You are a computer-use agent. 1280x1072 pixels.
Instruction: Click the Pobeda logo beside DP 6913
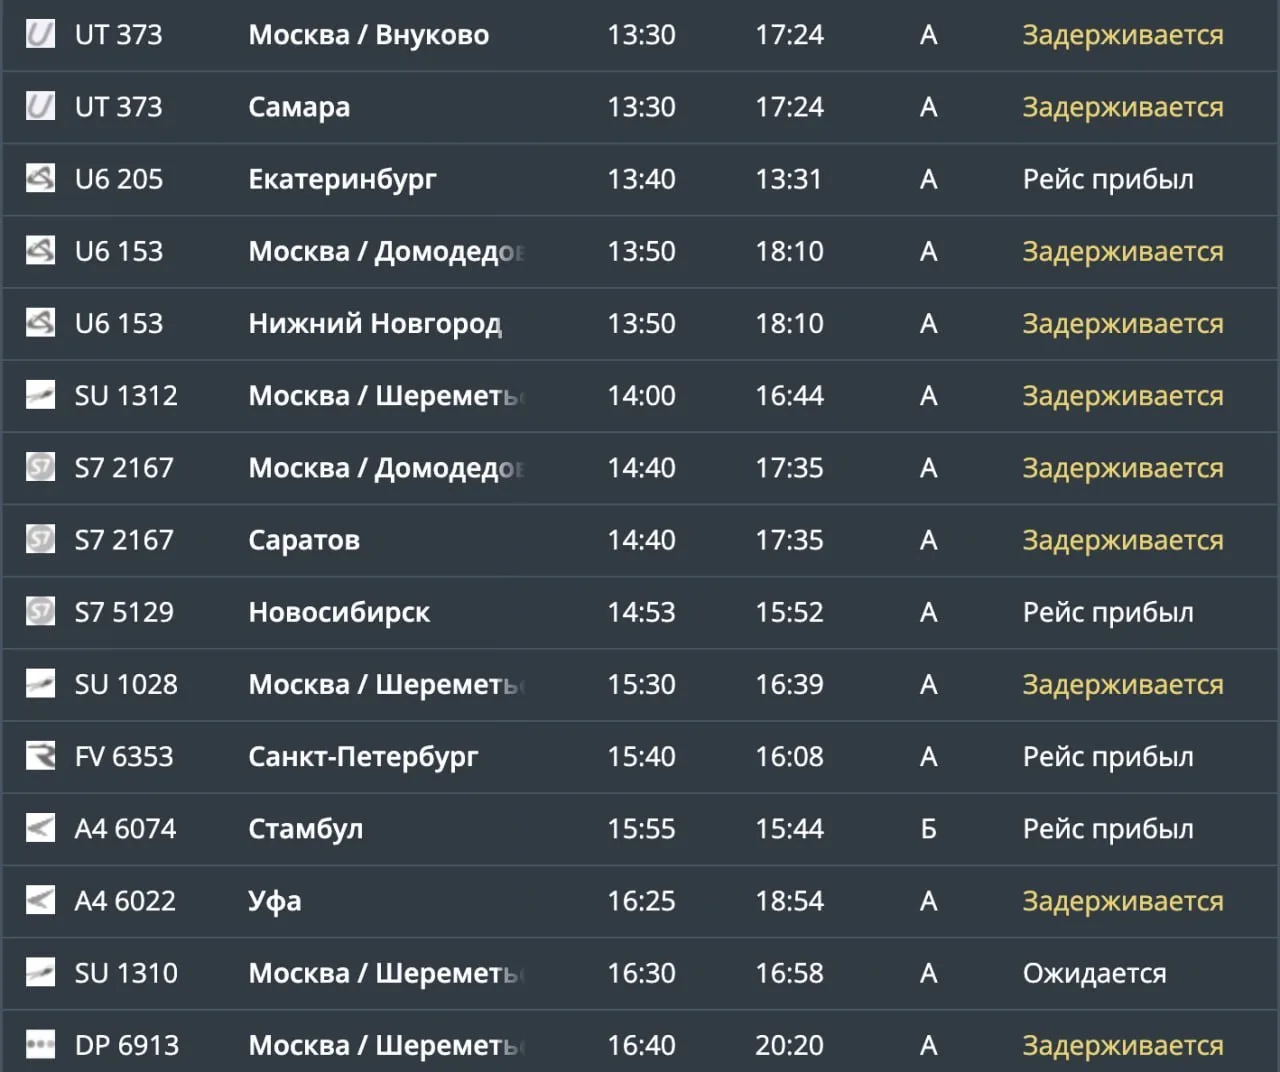click(40, 1045)
